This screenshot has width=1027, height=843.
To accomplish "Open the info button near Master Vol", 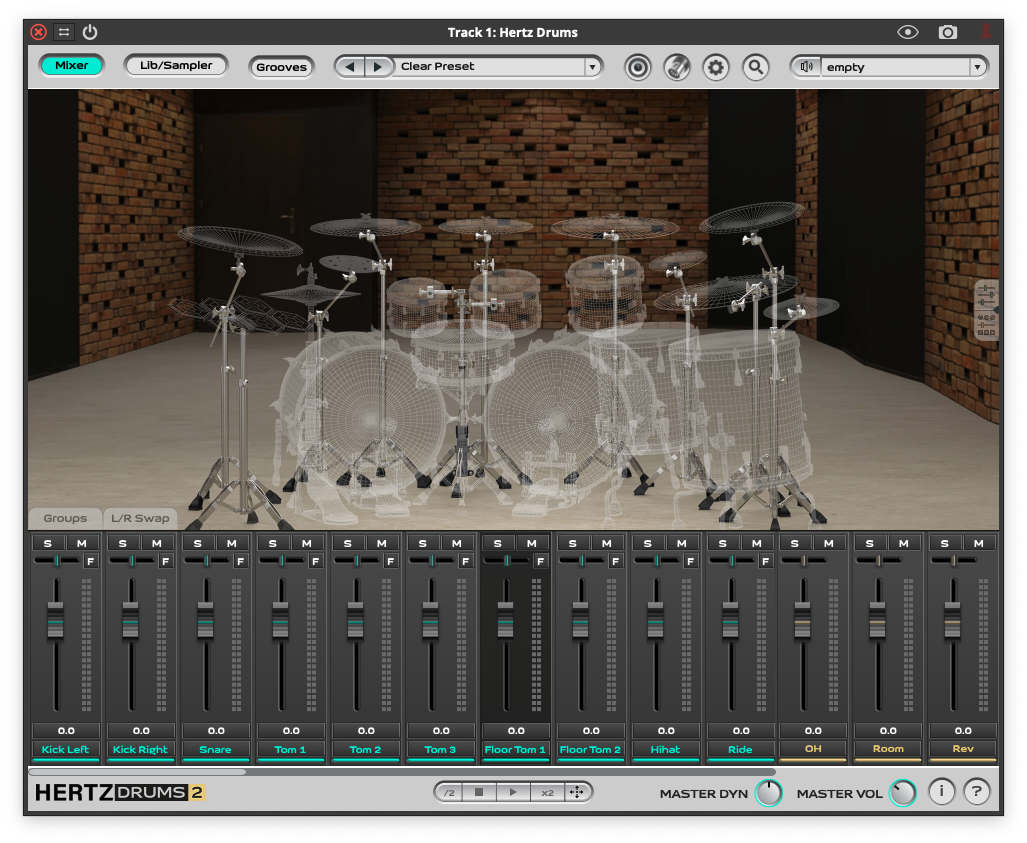I will [941, 792].
